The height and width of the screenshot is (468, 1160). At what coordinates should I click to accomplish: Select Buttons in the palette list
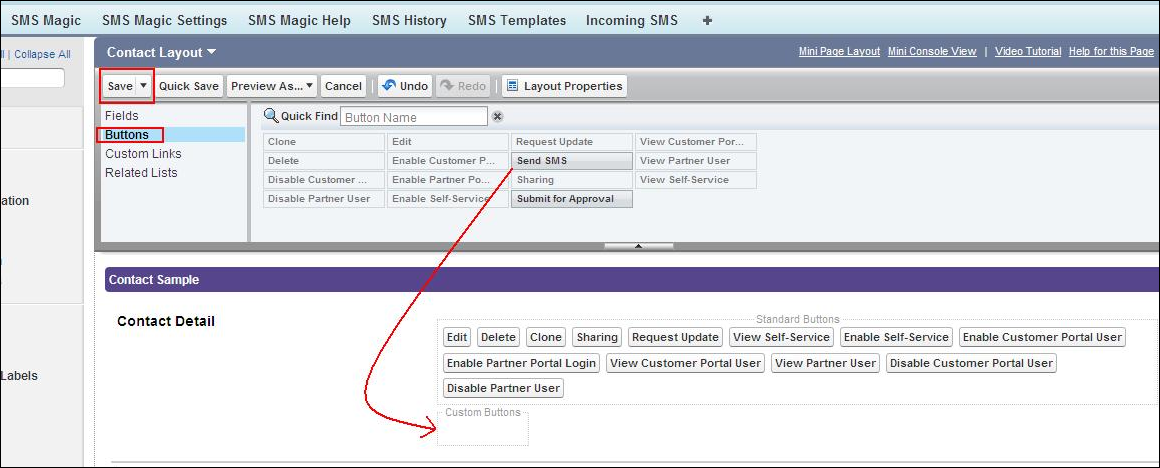click(127, 135)
